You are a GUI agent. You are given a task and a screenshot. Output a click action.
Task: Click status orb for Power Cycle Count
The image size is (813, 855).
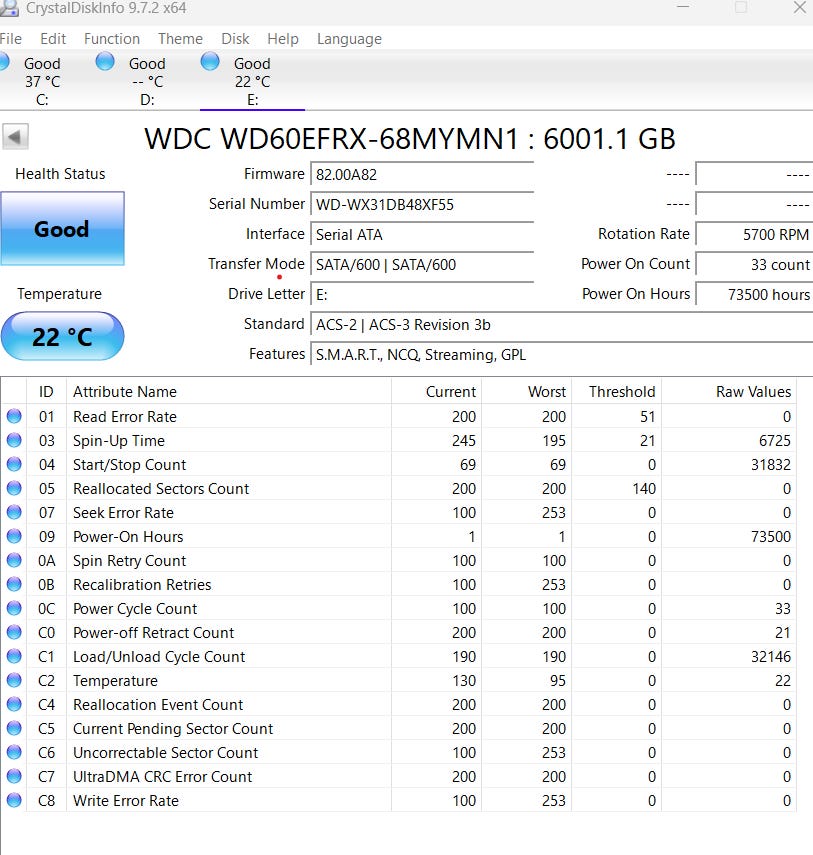14,609
